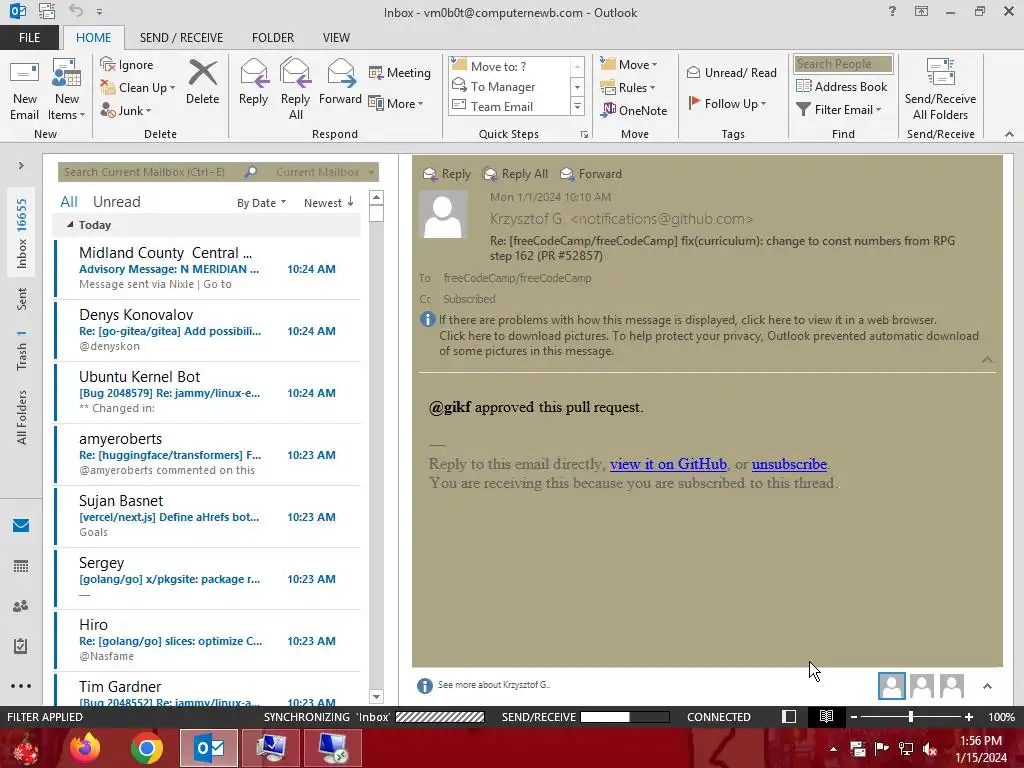Image resolution: width=1024 pixels, height=768 pixels.
Task: Reply using the ribbon Reply icon
Action: click(253, 83)
